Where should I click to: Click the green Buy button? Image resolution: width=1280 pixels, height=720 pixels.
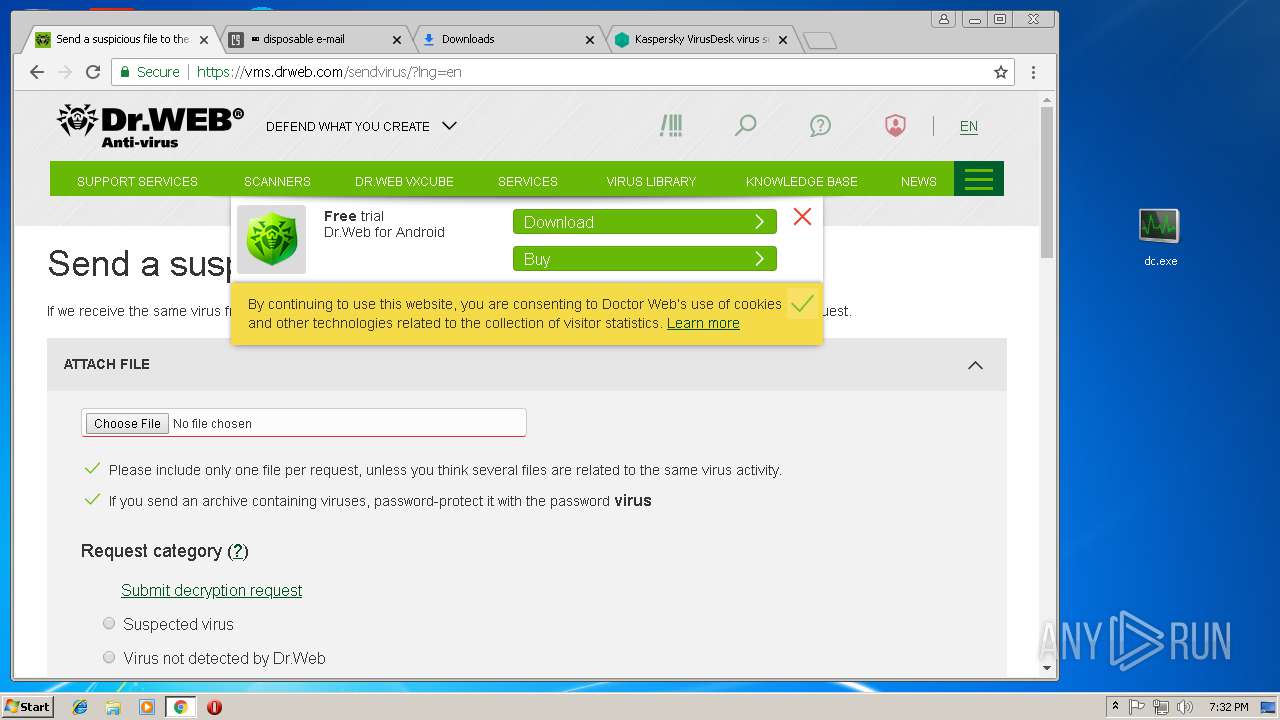(645, 259)
